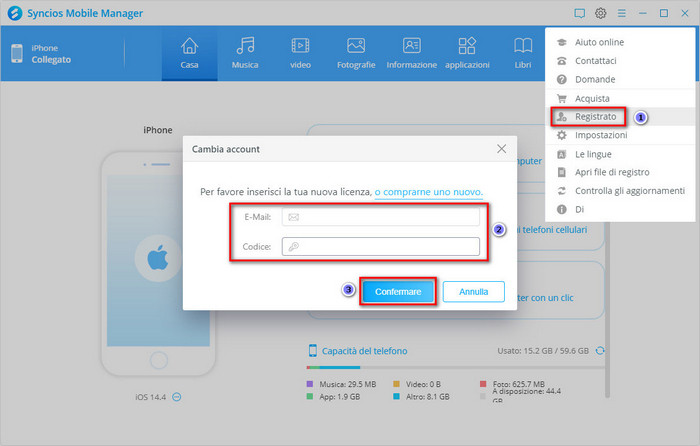This screenshot has width=700, height=446.
Task: Click the Syncios logo icon
Action: pyautogui.click(x=15, y=13)
